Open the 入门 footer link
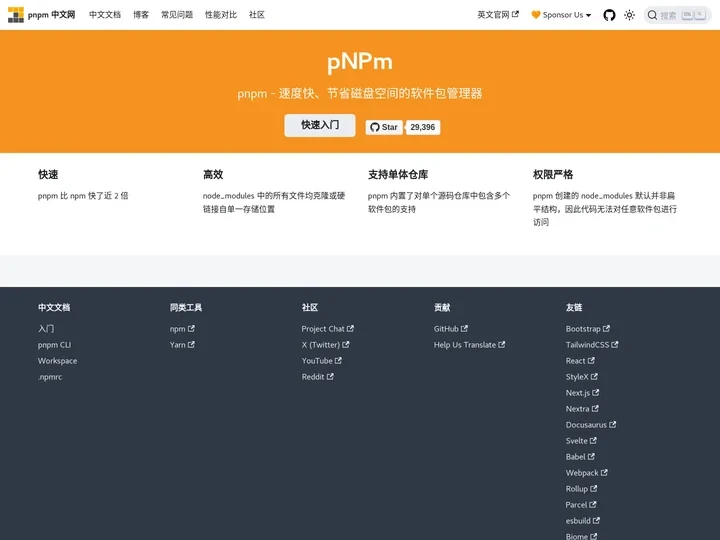 coord(46,329)
